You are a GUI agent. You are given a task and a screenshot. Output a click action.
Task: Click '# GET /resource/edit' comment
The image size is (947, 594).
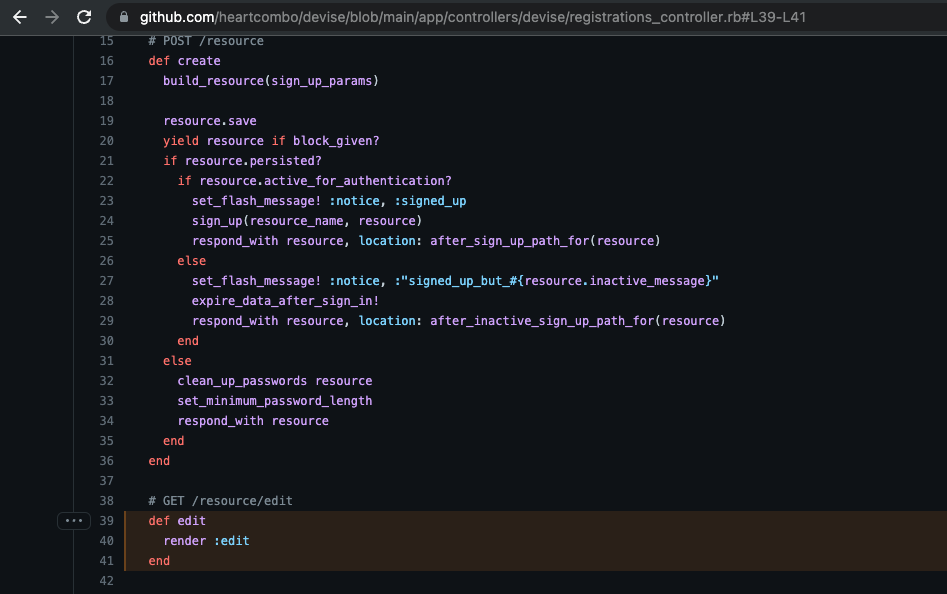(220, 500)
